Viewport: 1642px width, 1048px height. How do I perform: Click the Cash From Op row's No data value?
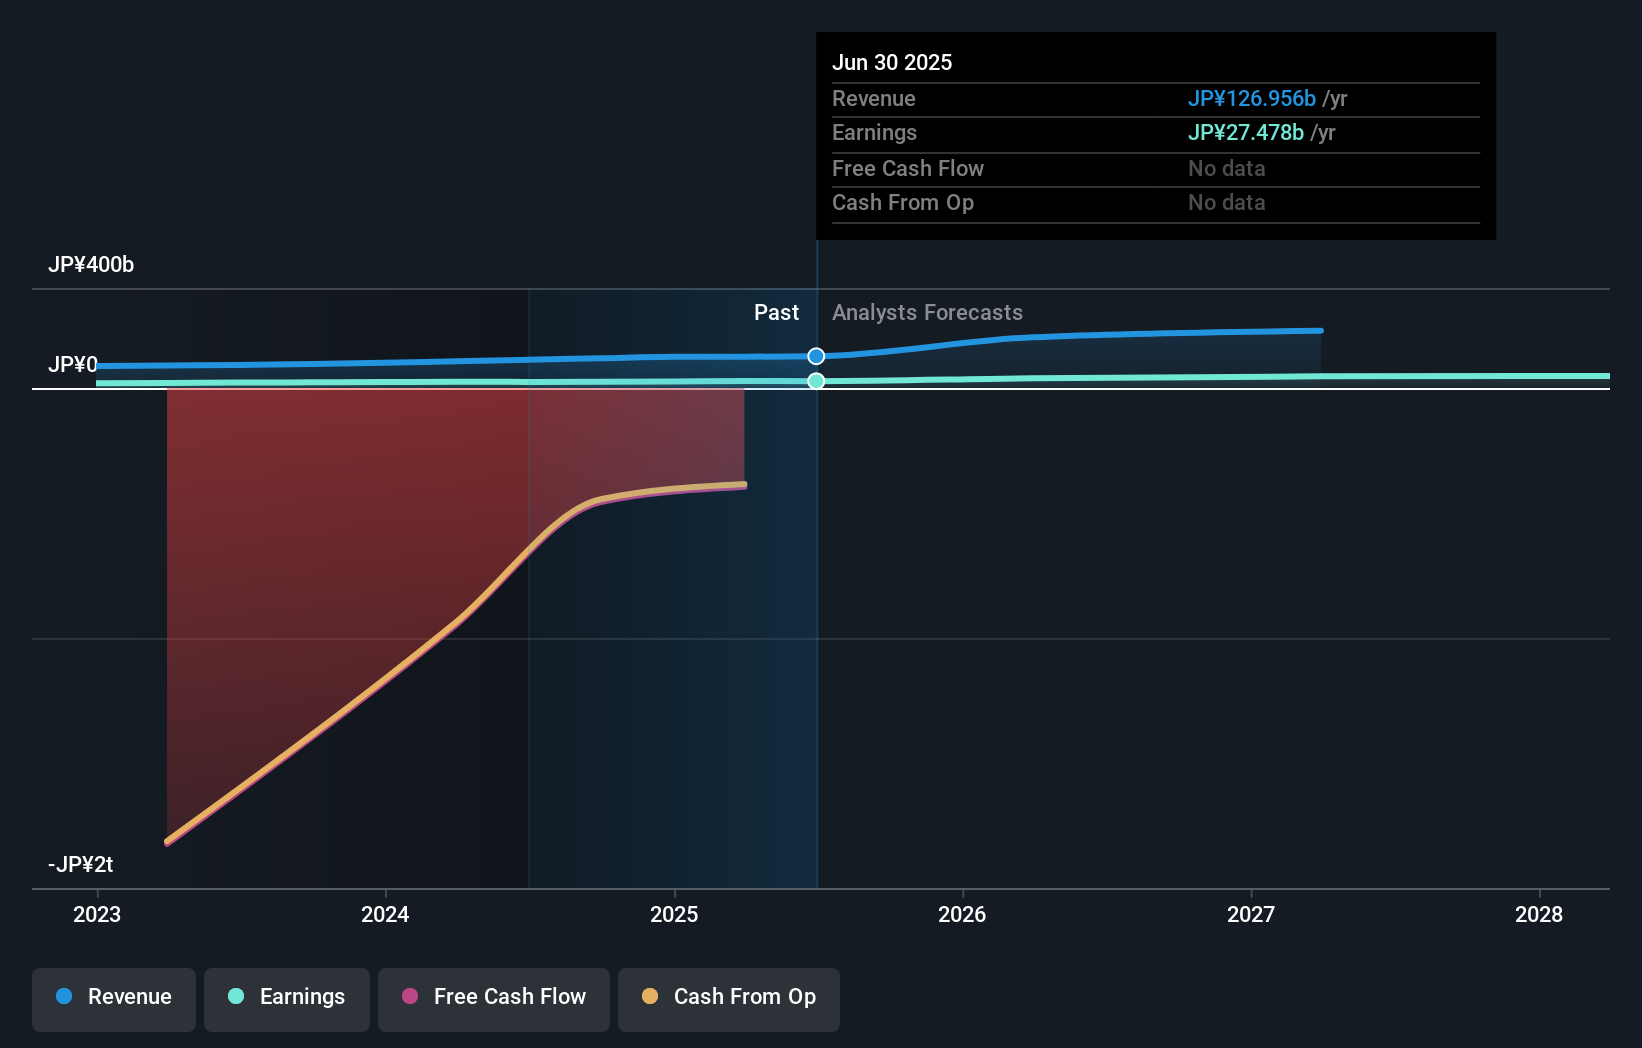point(1227,203)
